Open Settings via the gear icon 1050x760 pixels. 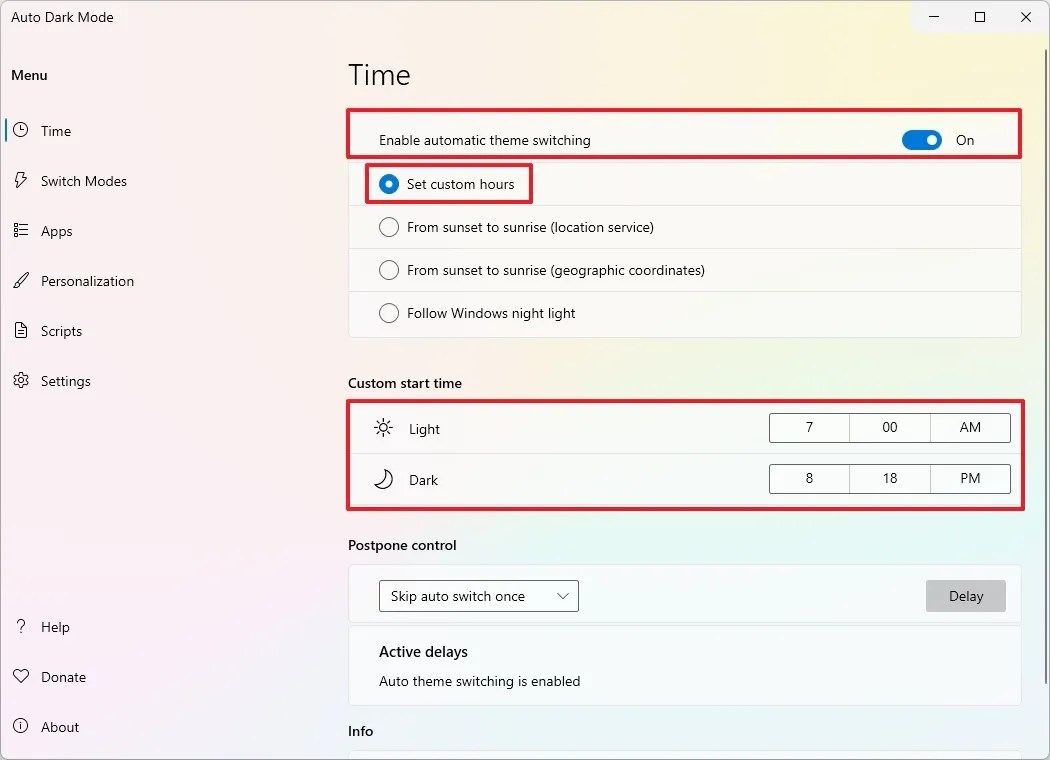point(20,381)
